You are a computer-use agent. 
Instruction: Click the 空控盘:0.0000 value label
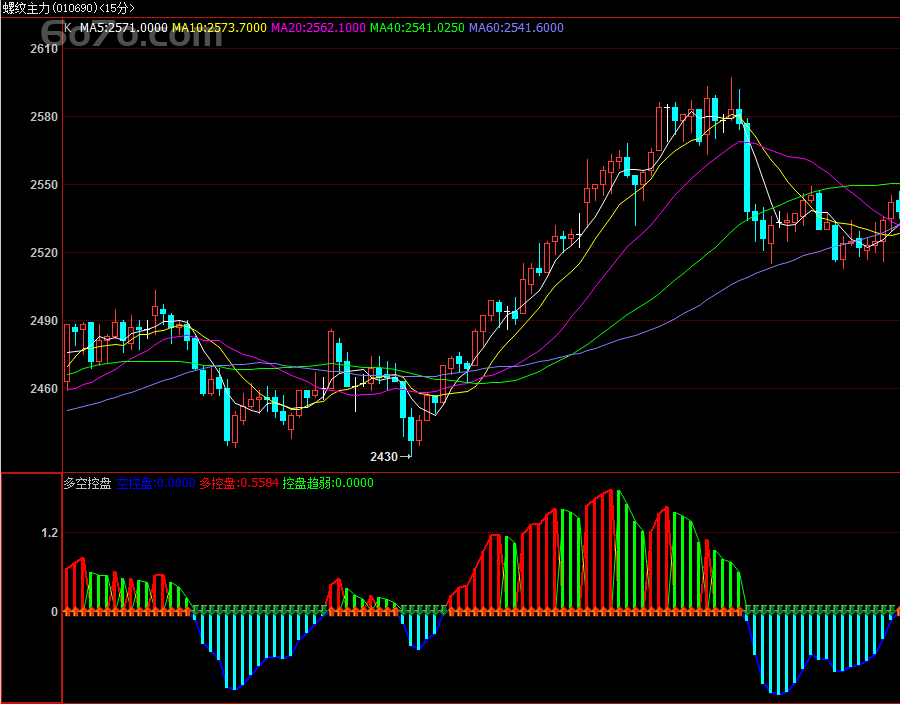156,483
